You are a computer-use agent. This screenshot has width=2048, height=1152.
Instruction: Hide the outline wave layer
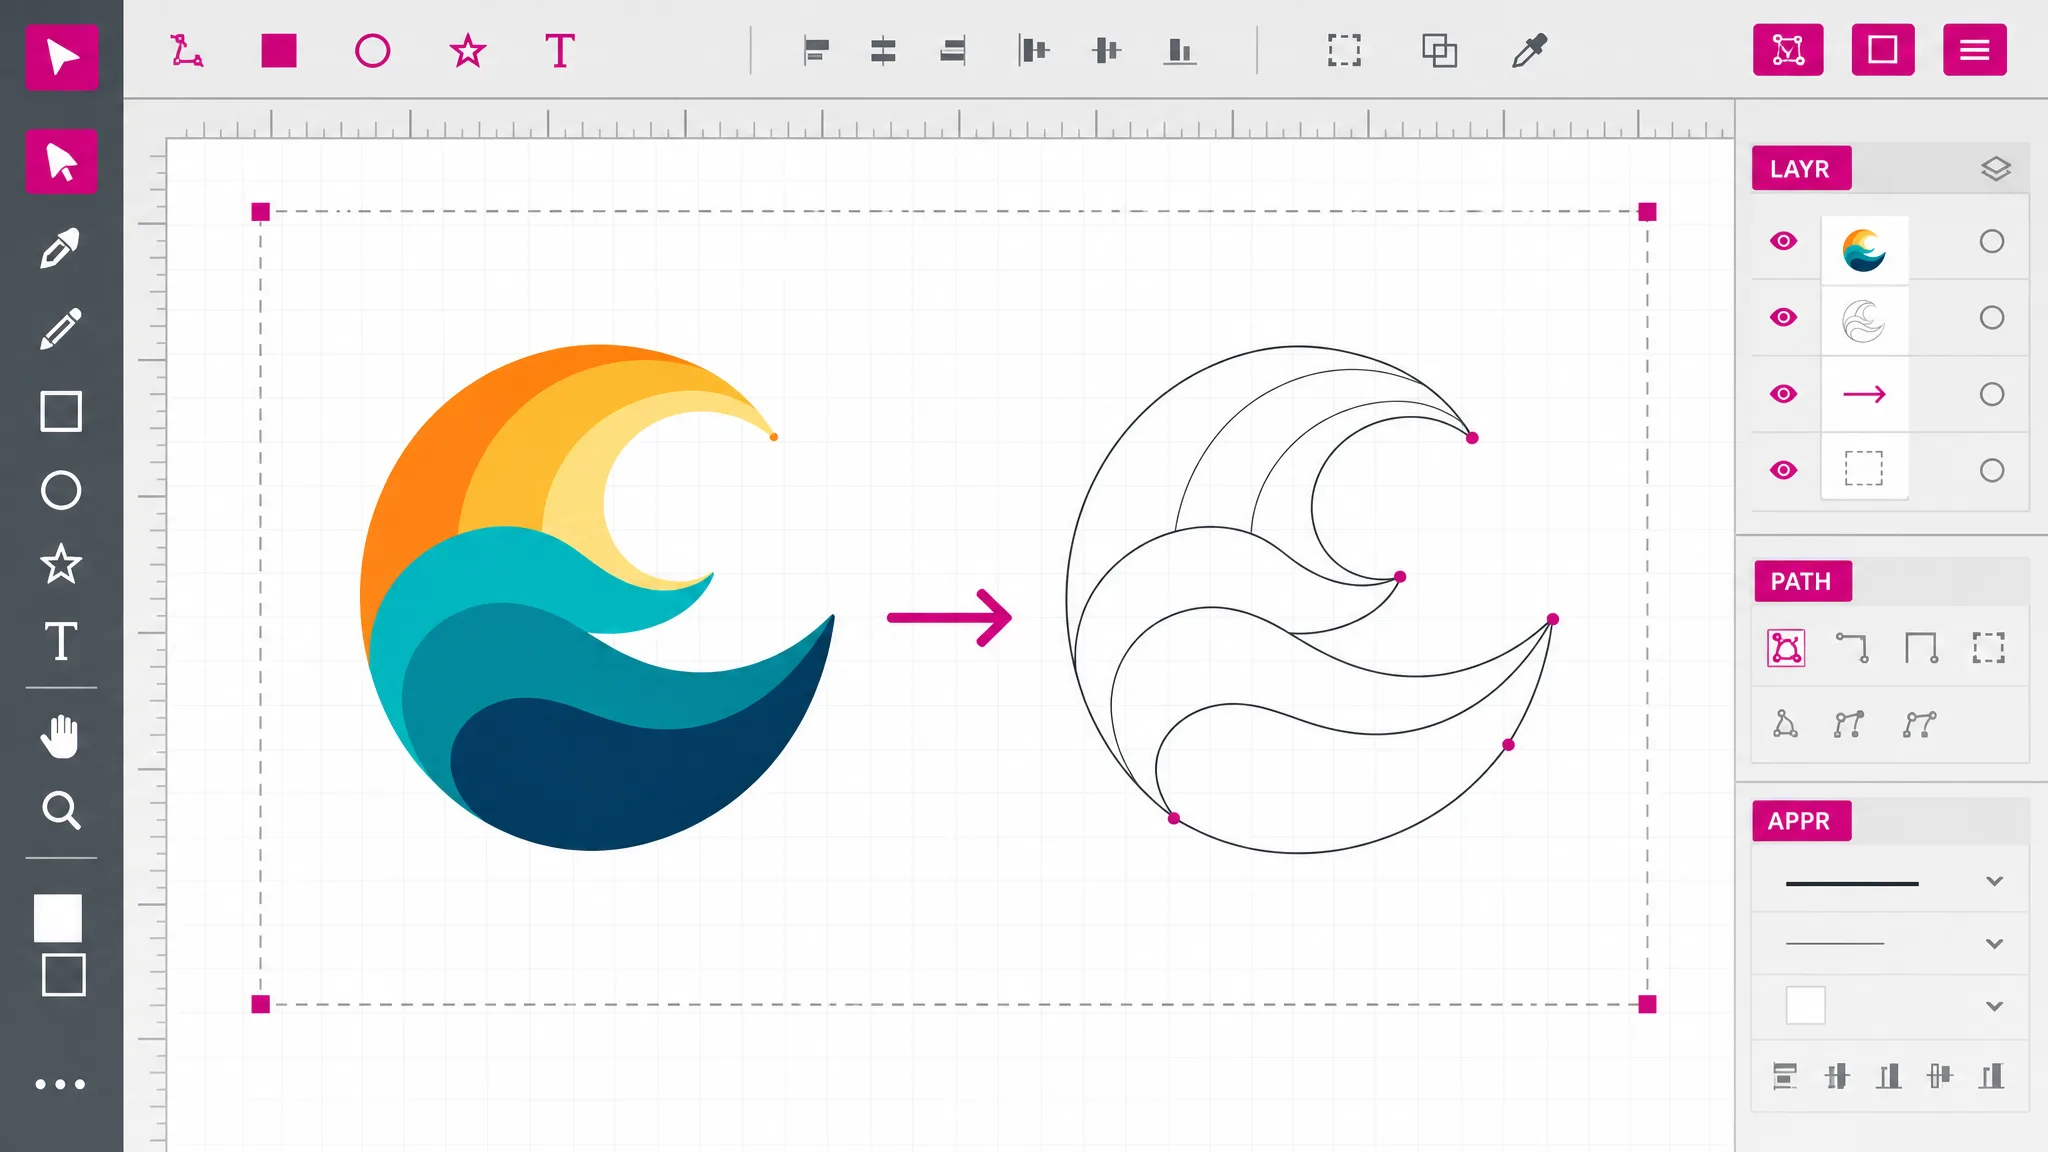pyautogui.click(x=1783, y=317)
